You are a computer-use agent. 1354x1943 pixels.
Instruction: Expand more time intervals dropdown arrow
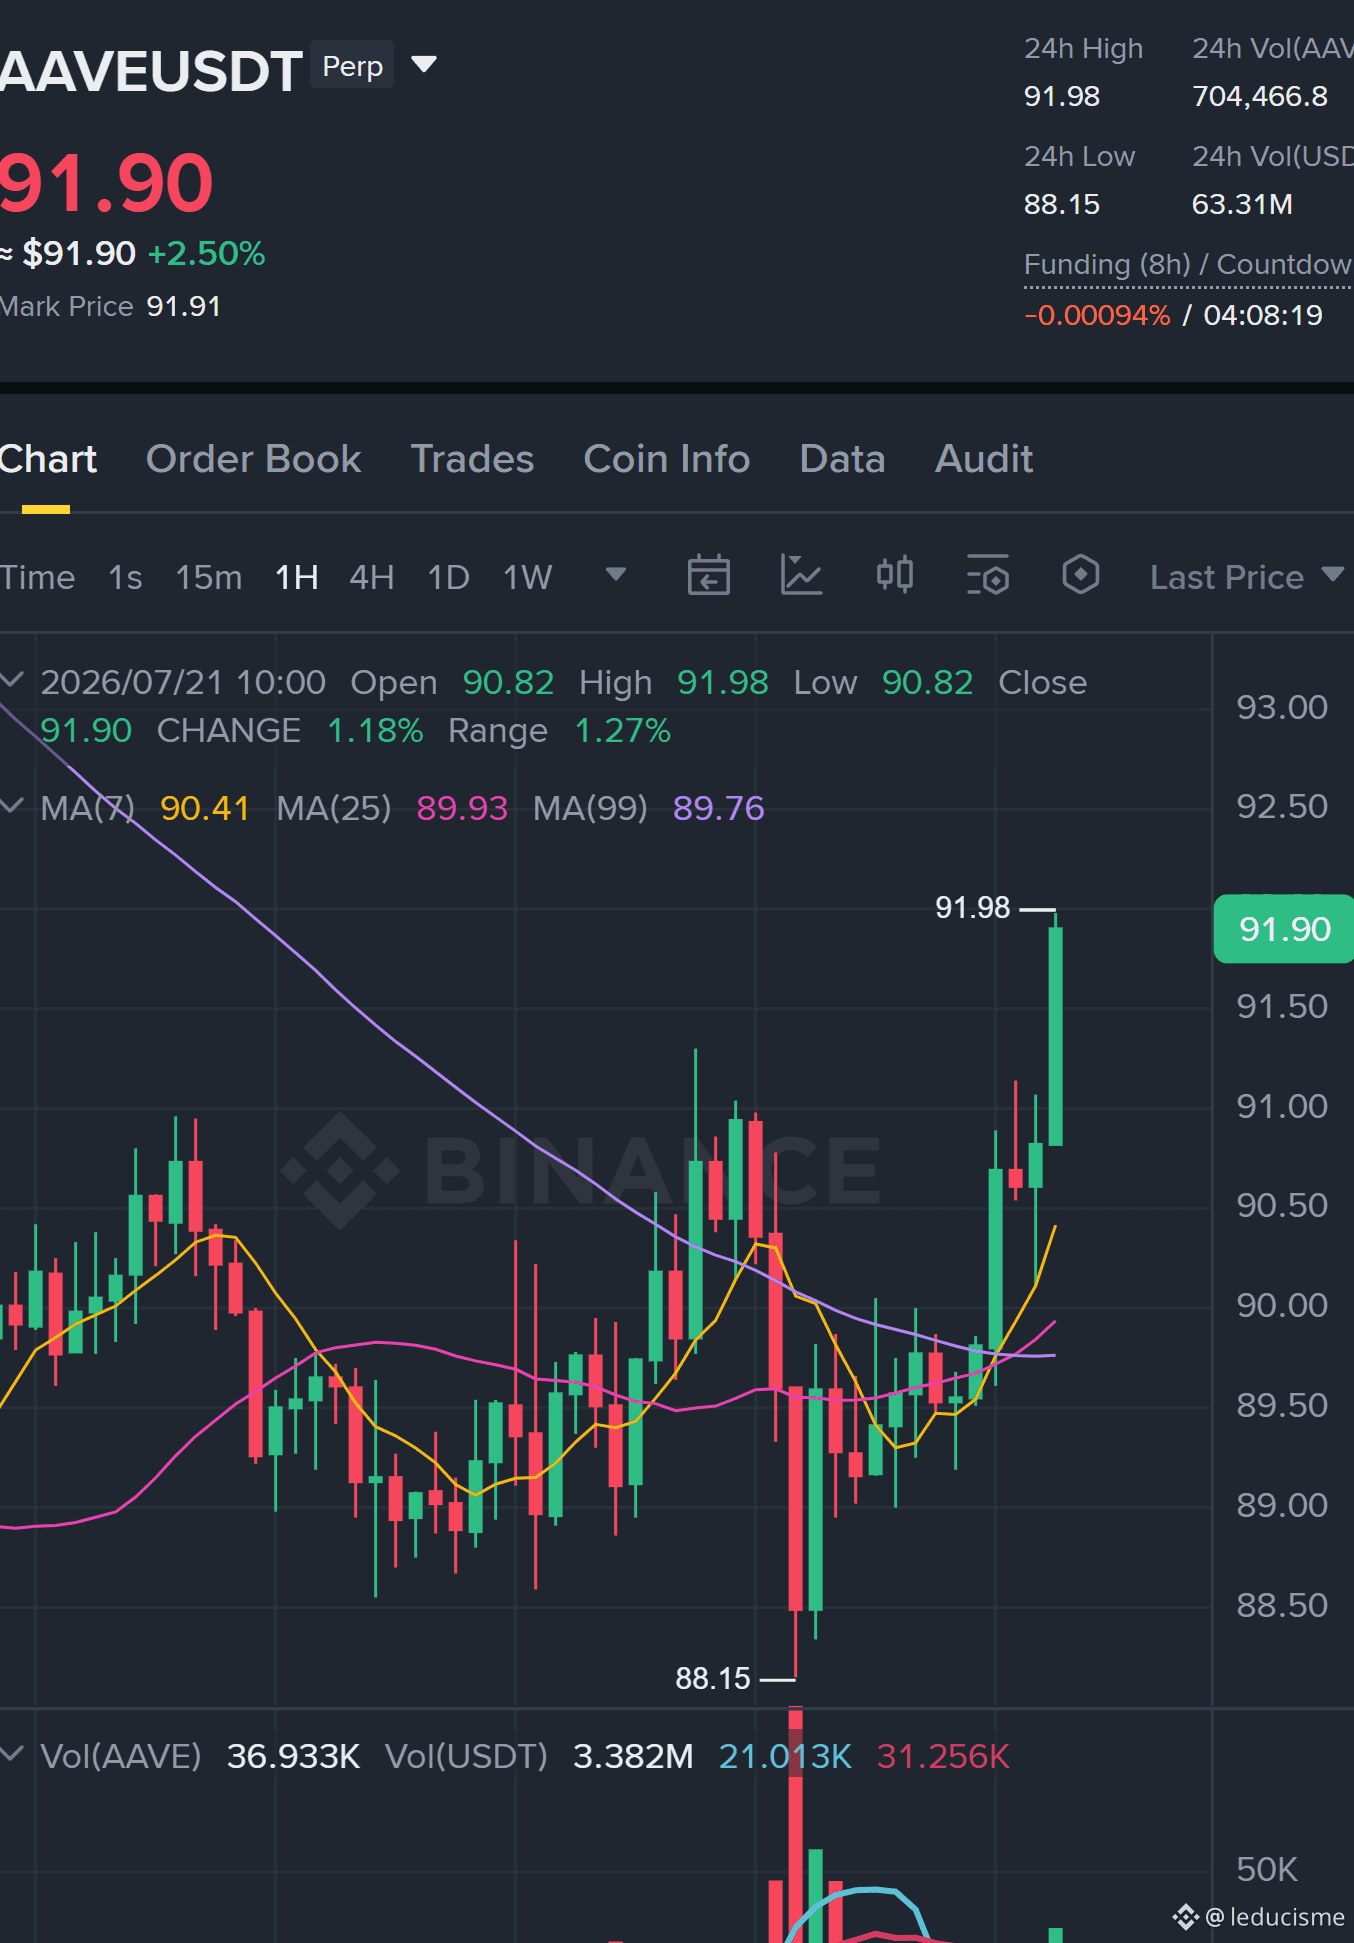[x=616, y=574]
